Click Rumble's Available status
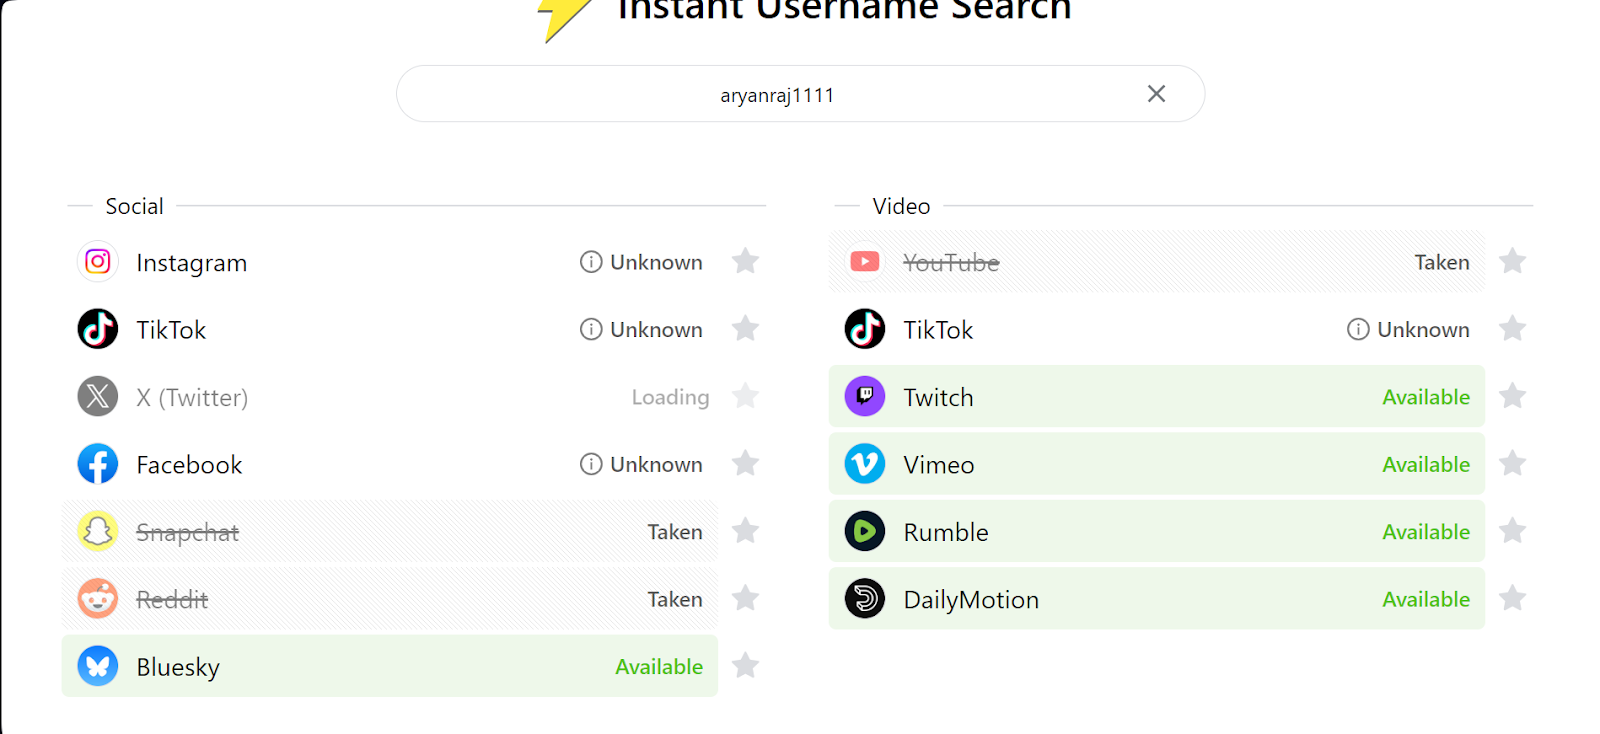This screenshot has width=1600, height=734. click(1426, 532)
